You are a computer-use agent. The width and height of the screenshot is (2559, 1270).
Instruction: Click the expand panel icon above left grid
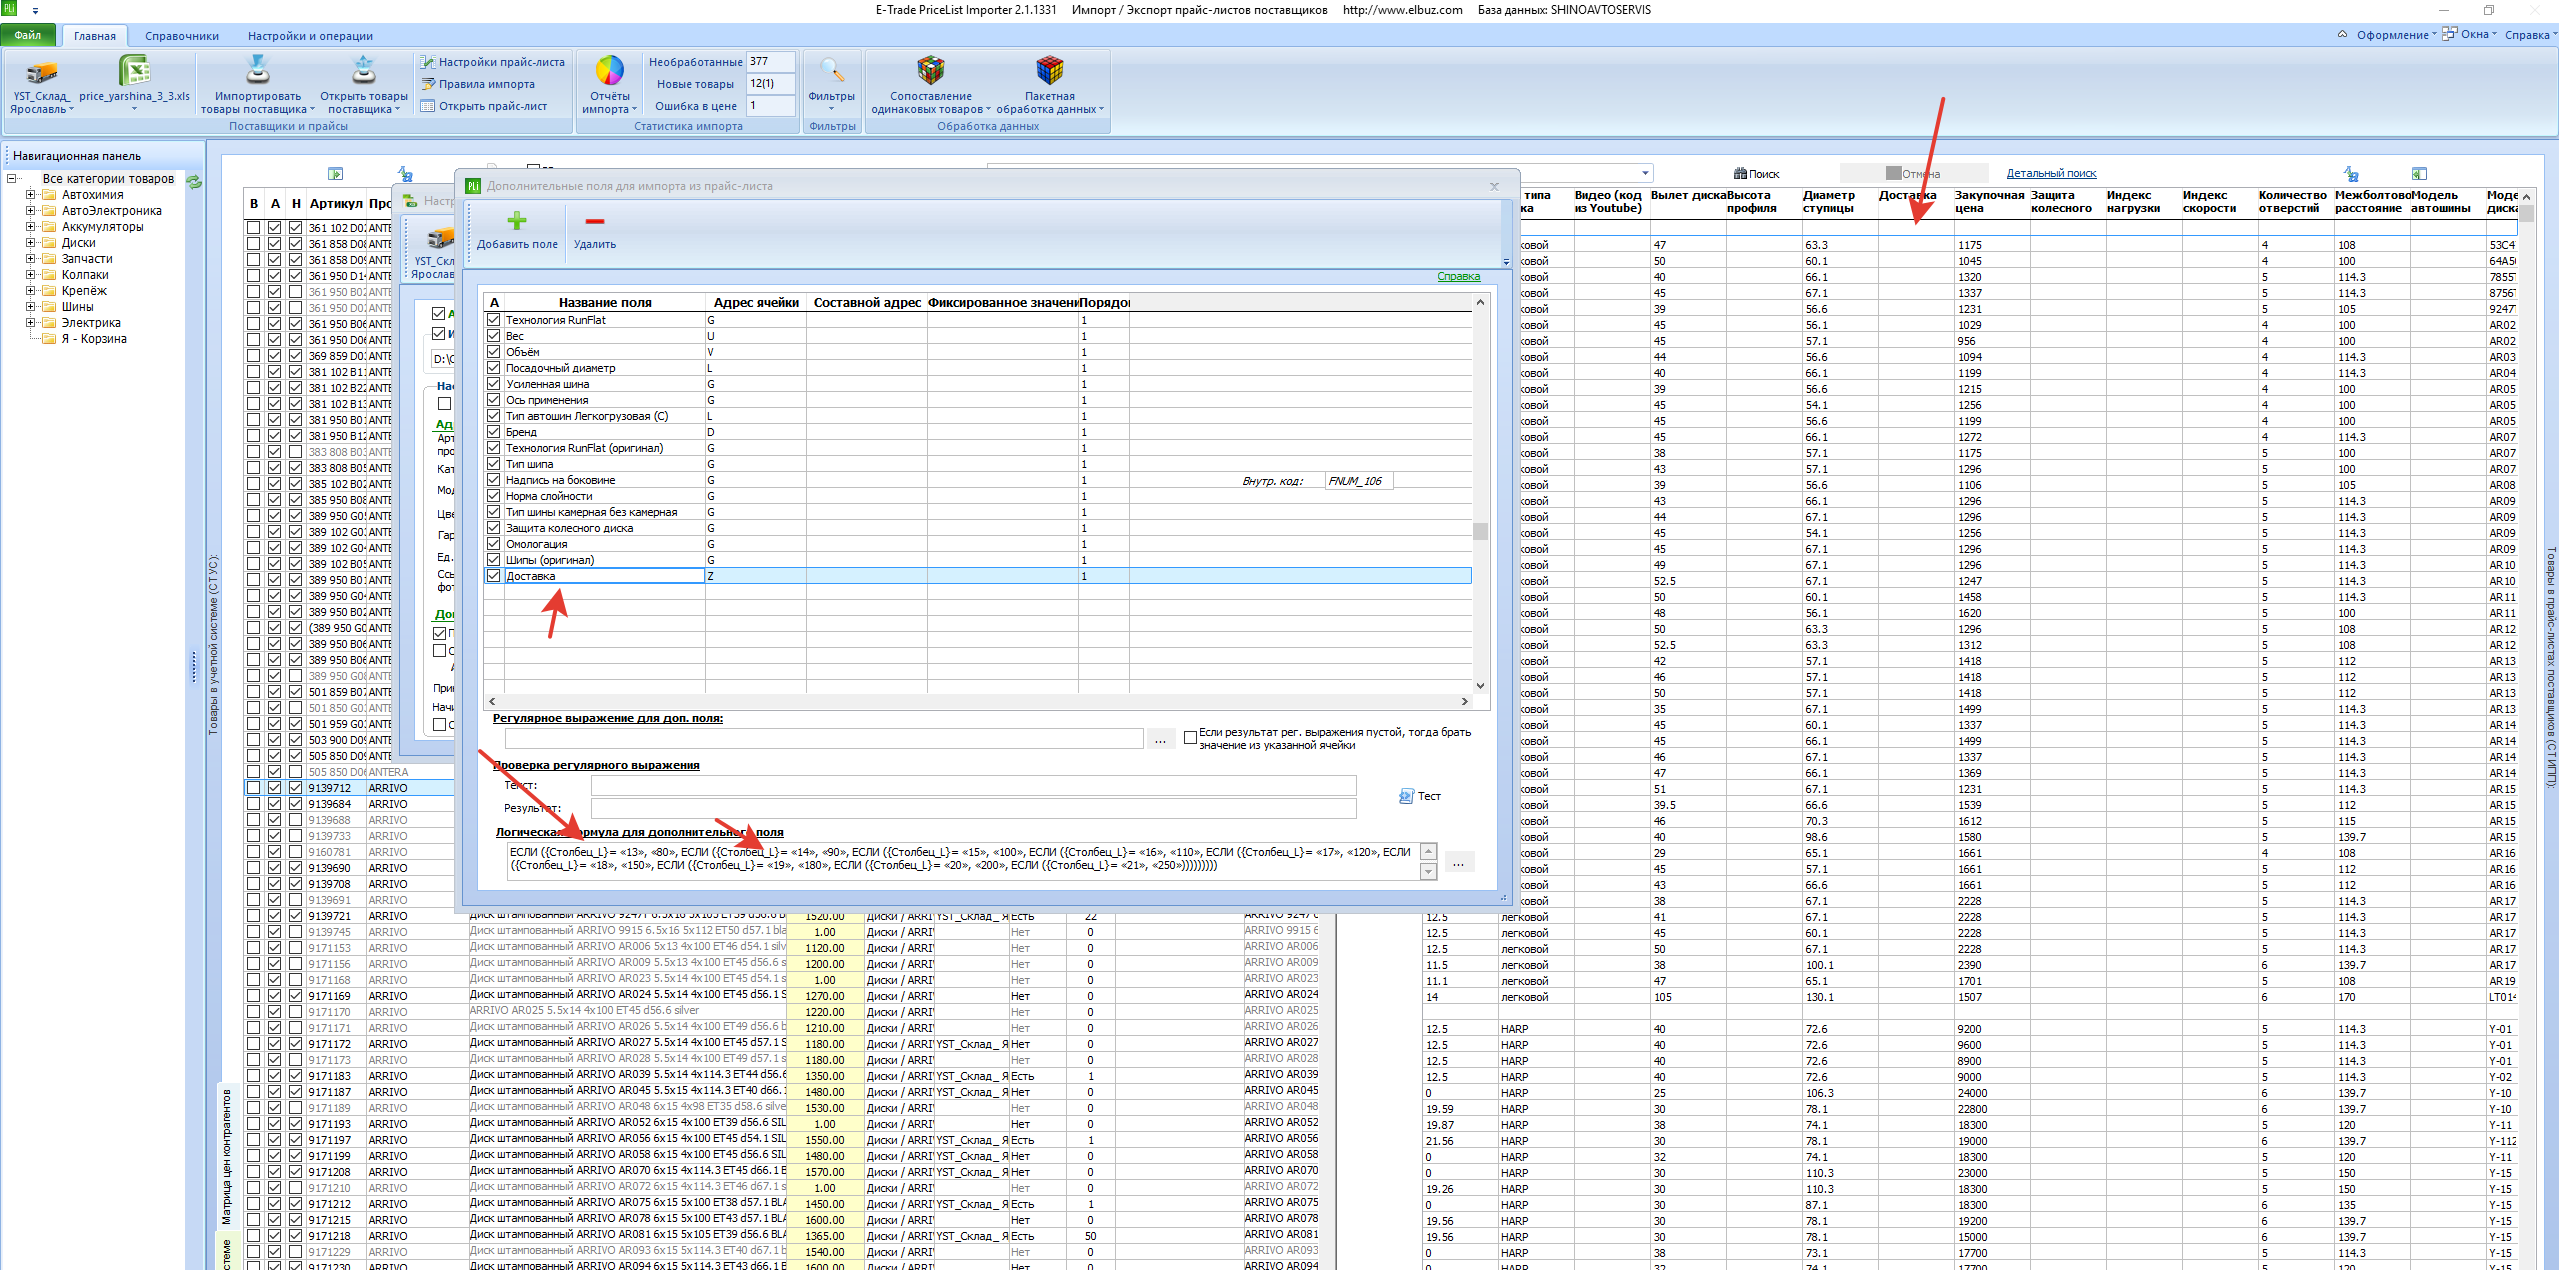coord(335,174)
